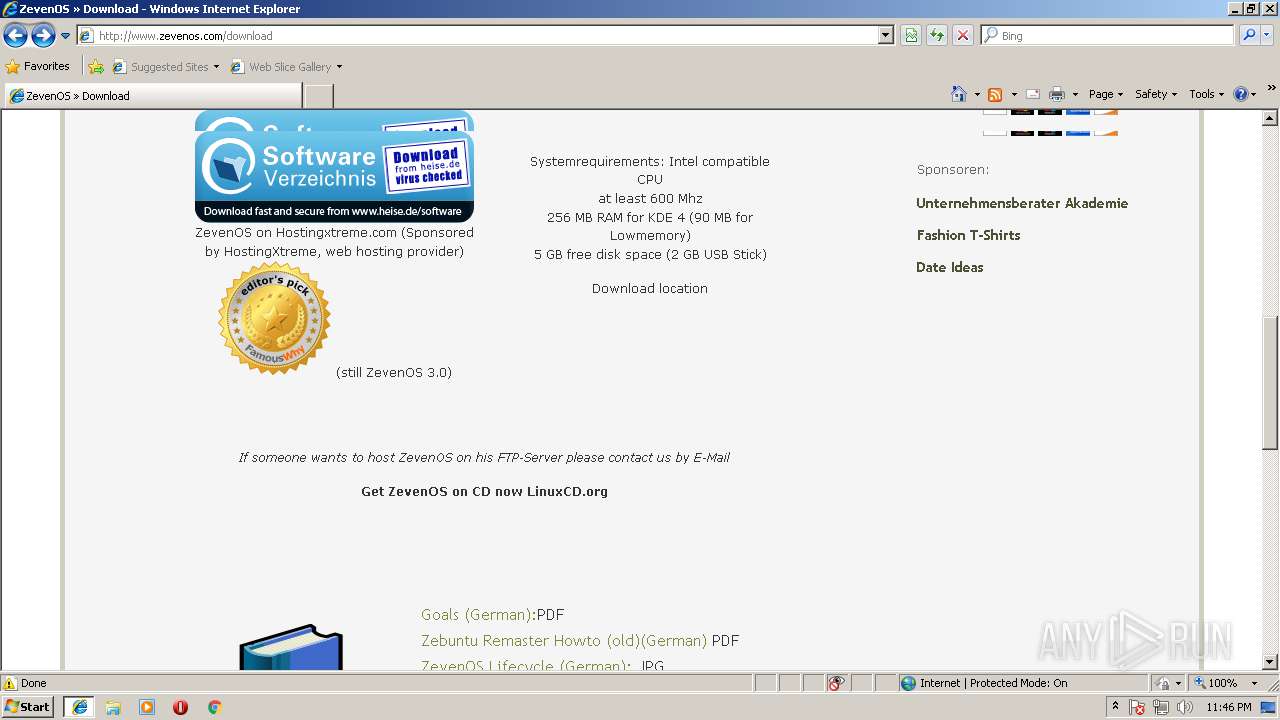Expand the command bar overflow chevron
Image resolution: width=1280 pixels, height=720 pixels.
[x=1271, y=88]
